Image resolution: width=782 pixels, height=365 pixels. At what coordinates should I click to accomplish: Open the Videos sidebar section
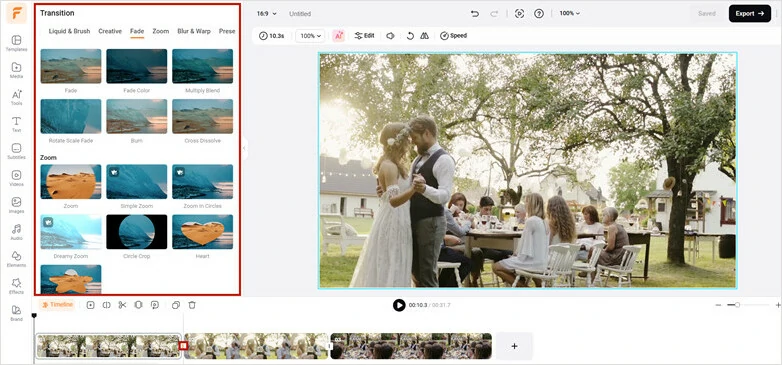[x=16, y=178]
